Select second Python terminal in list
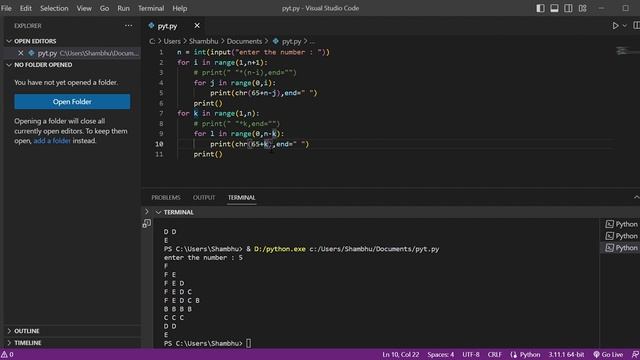 [621, 236]
